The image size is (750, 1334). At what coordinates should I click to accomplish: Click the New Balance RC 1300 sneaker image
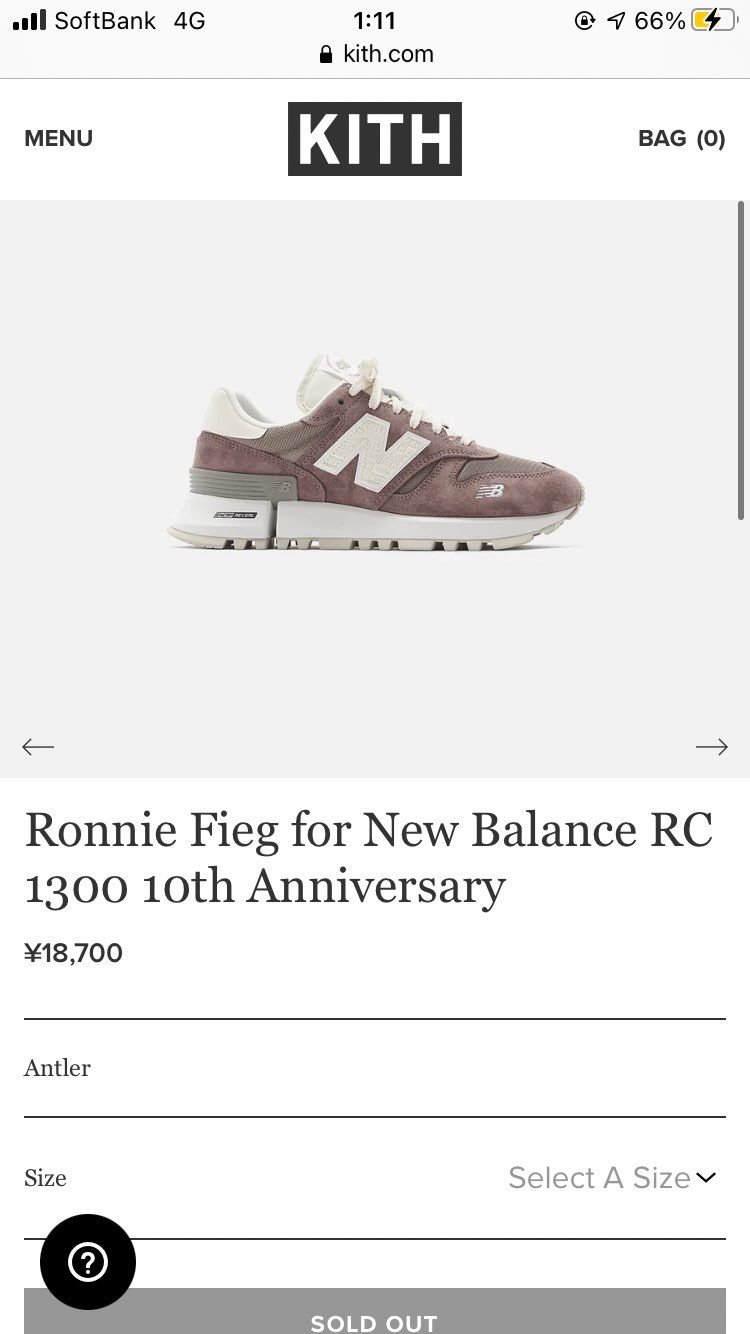[376, 455]
